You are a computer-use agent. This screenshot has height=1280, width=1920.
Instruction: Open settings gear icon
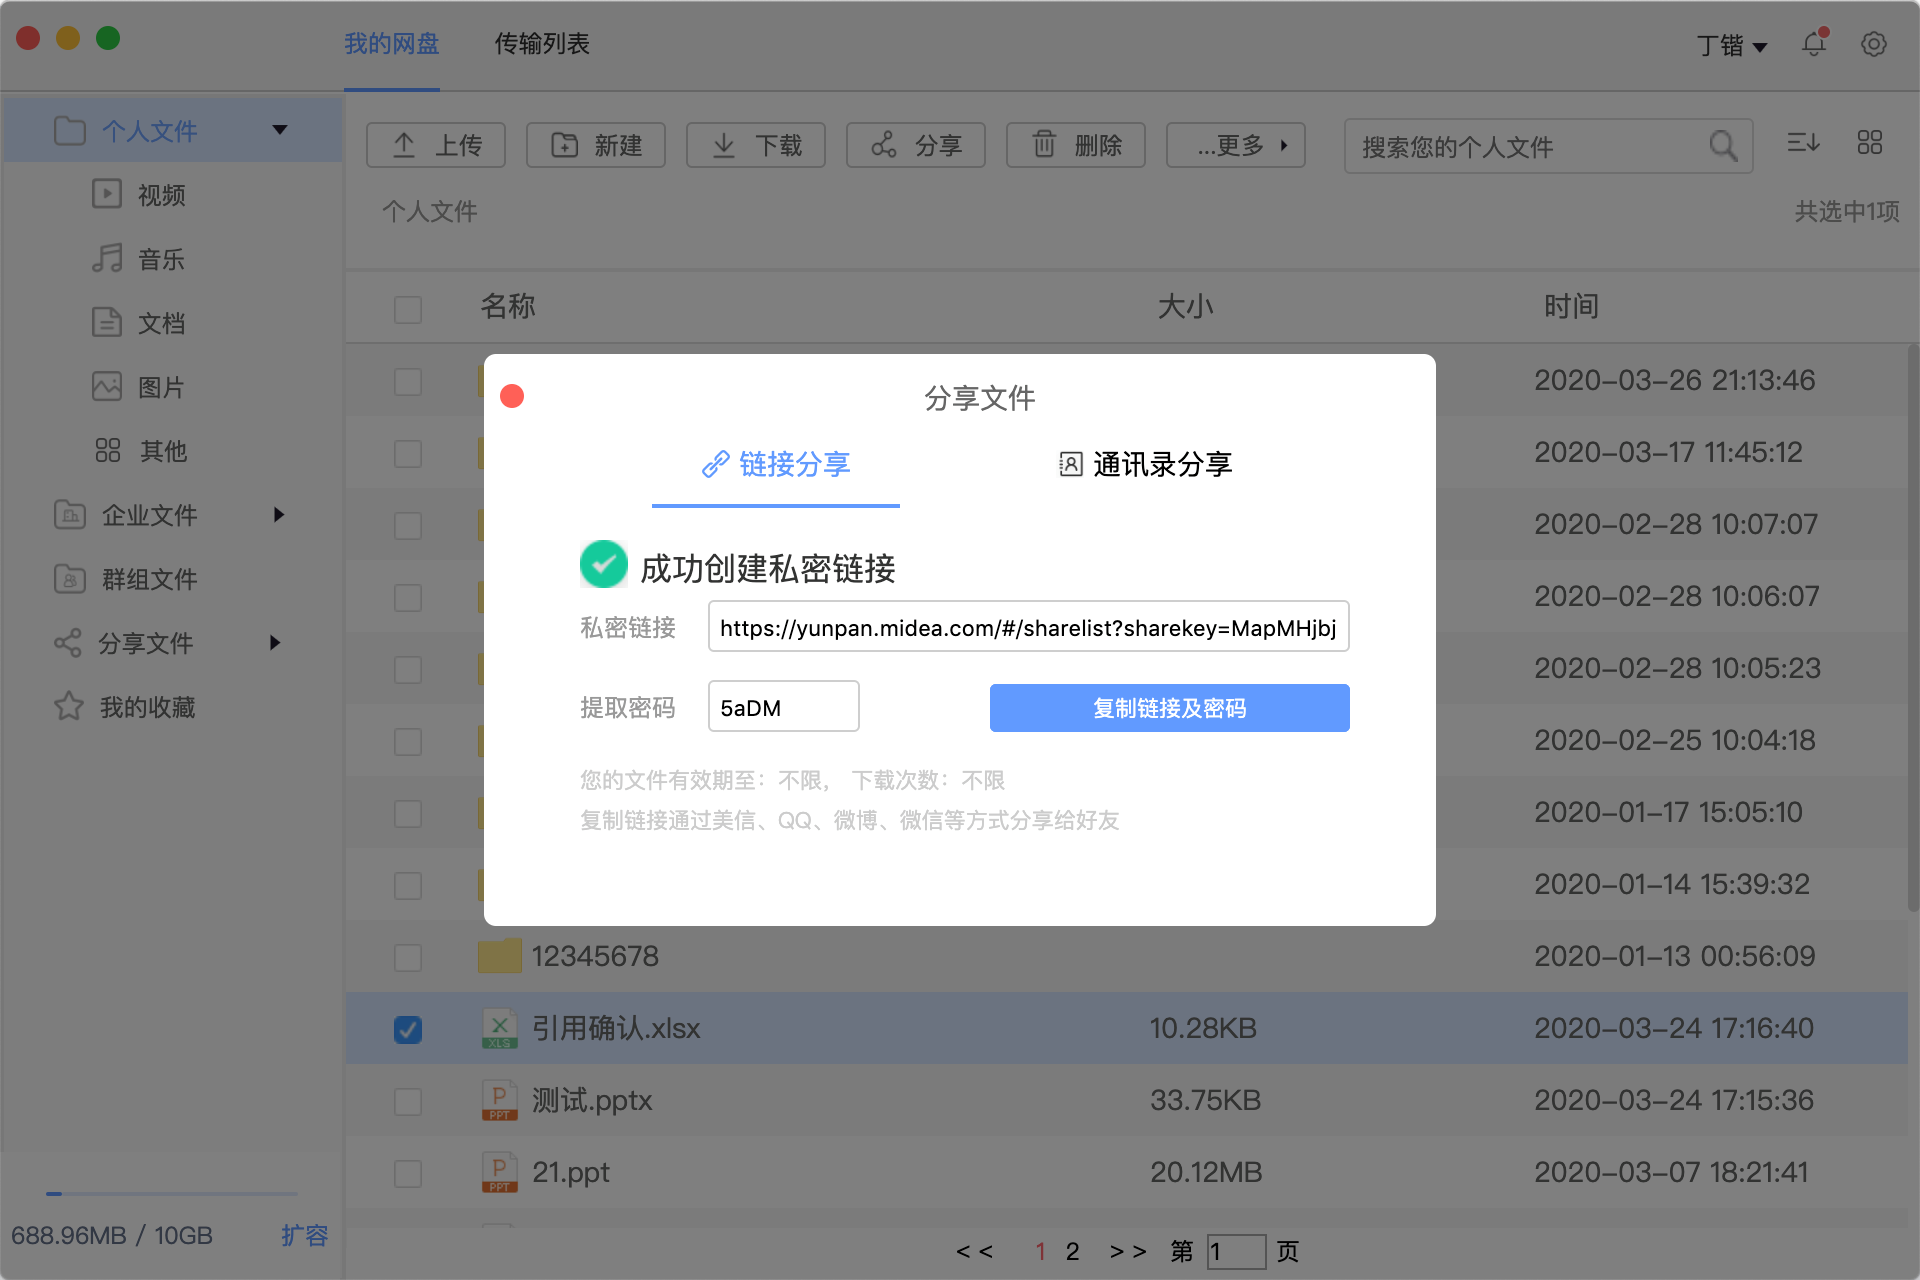1874,44
